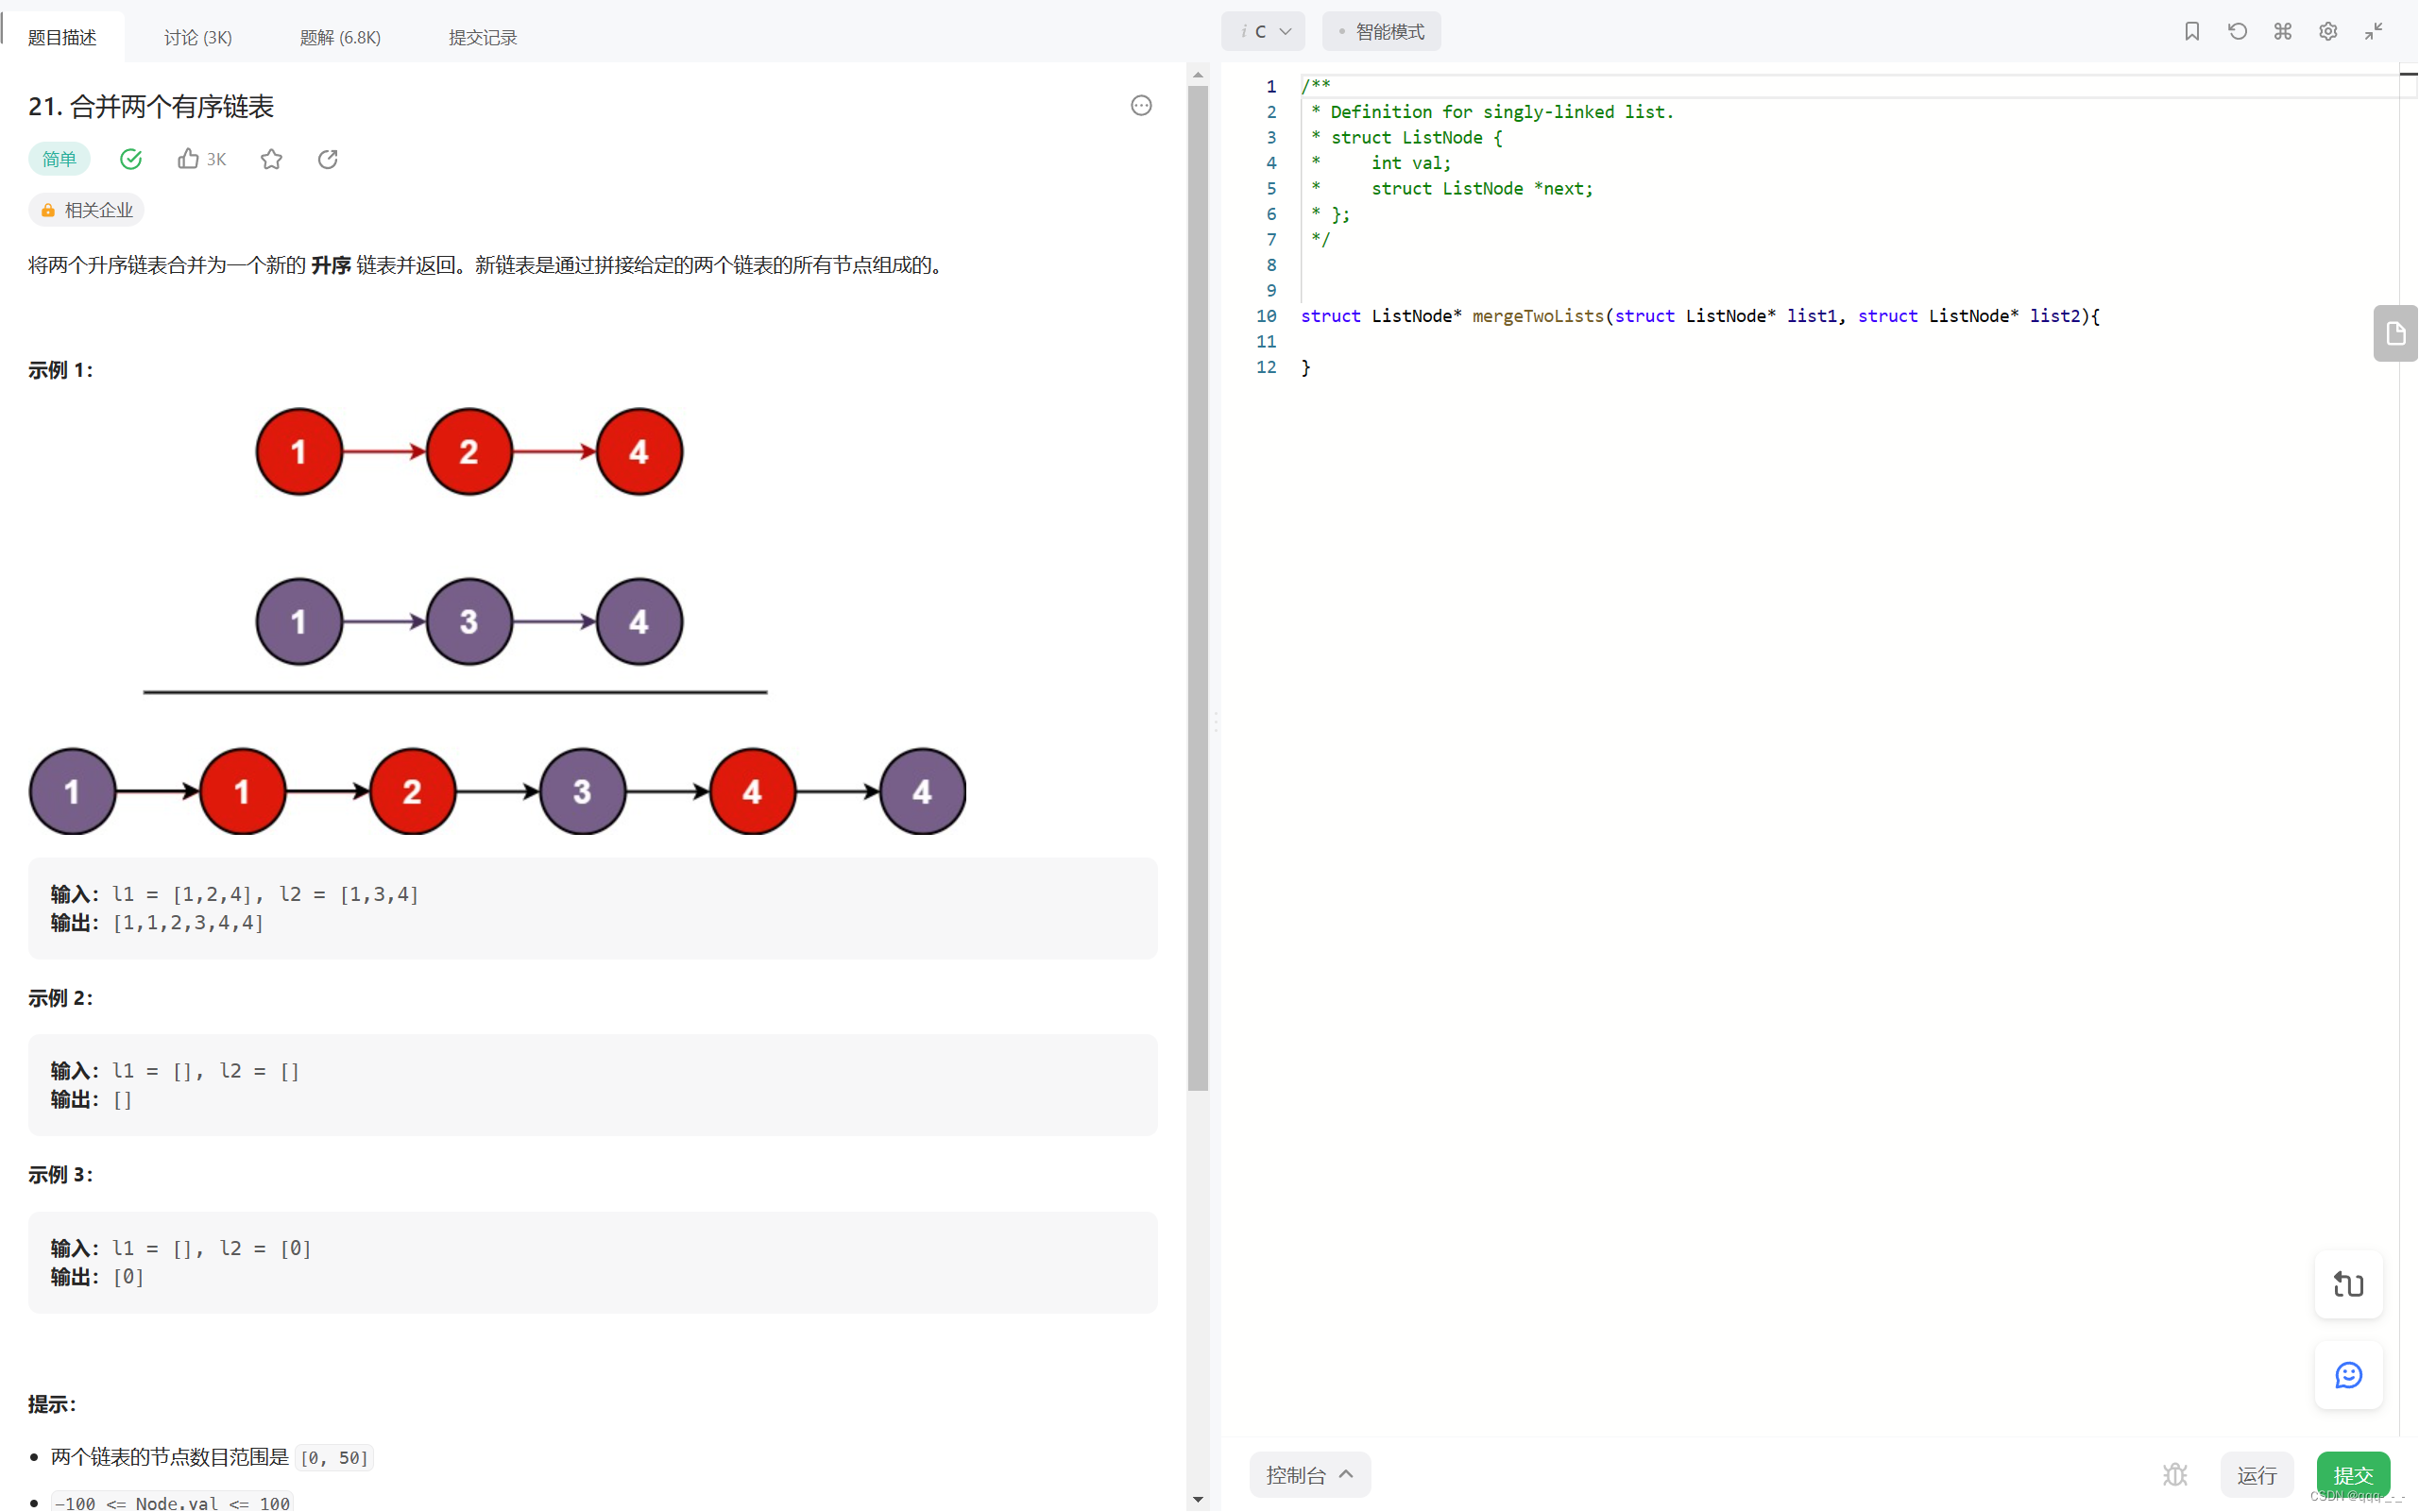Run the code with 运行 button
2419x1512 pixels.
click(2257, 1475)
